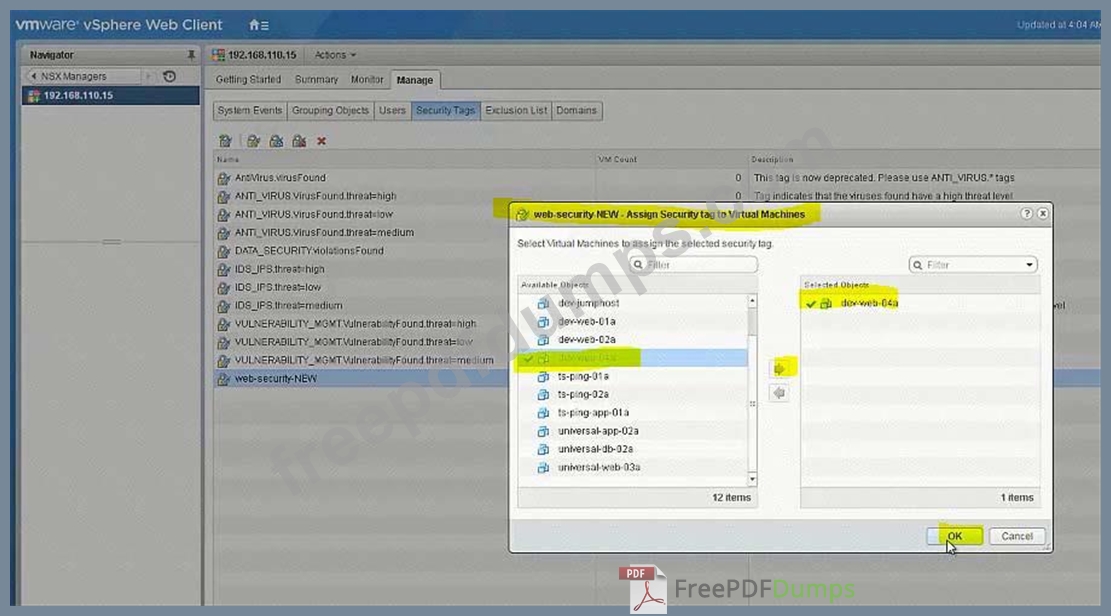The height and width of the screenshot is (616, 1111).
Task: Click OK in the Assign Security Tag dialog
Action: 954,536
